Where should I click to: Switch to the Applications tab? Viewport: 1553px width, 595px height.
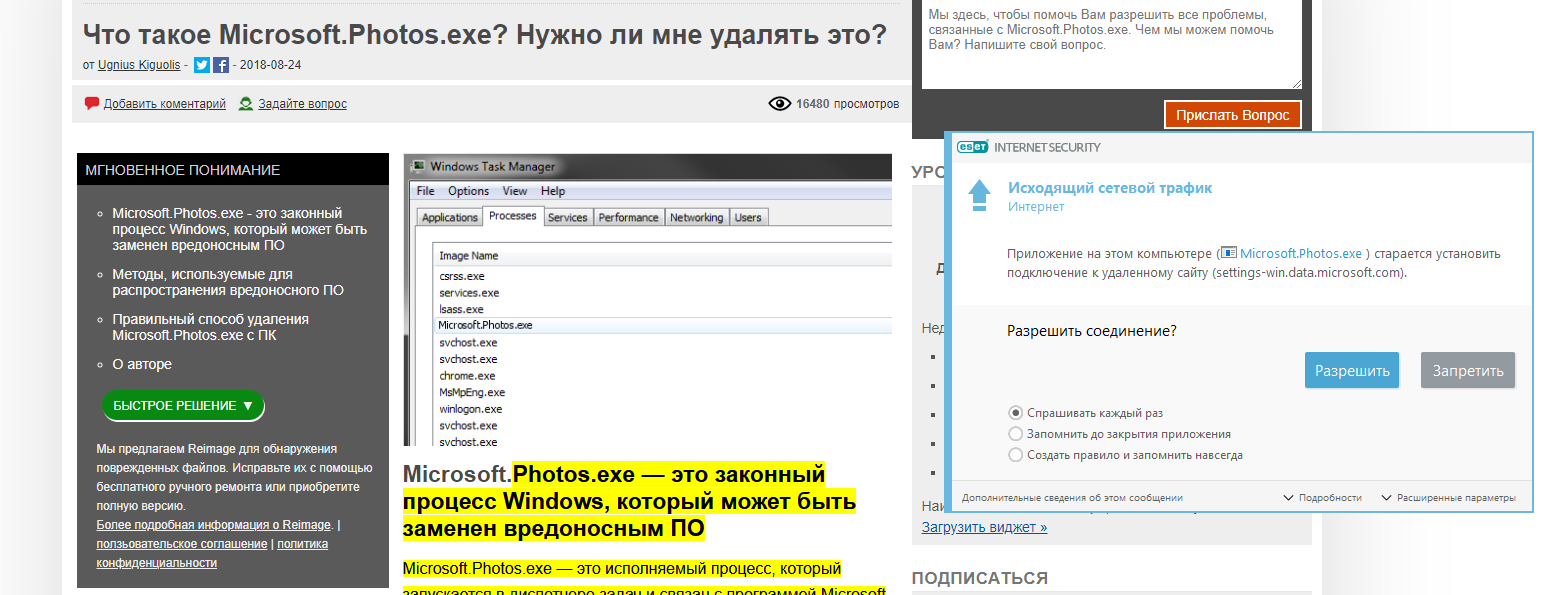[450, 217]
